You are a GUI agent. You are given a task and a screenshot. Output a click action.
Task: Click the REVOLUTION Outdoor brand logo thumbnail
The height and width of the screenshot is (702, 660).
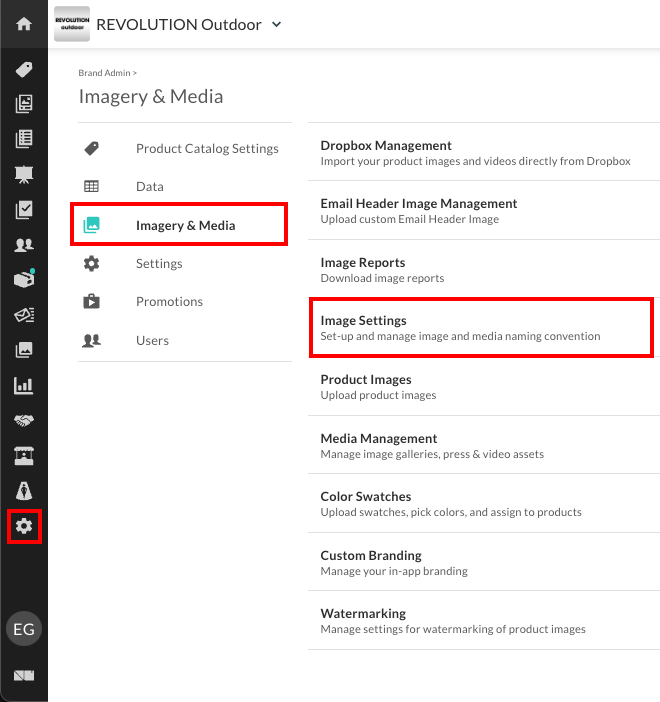pyautogui.click(x=72, y=24)
